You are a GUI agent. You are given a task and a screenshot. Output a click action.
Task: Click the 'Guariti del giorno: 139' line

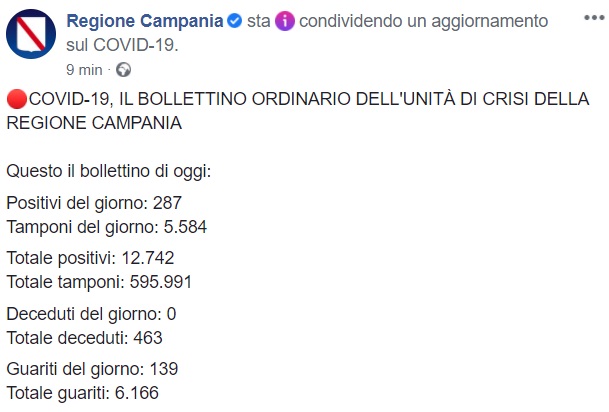(92, 370)
